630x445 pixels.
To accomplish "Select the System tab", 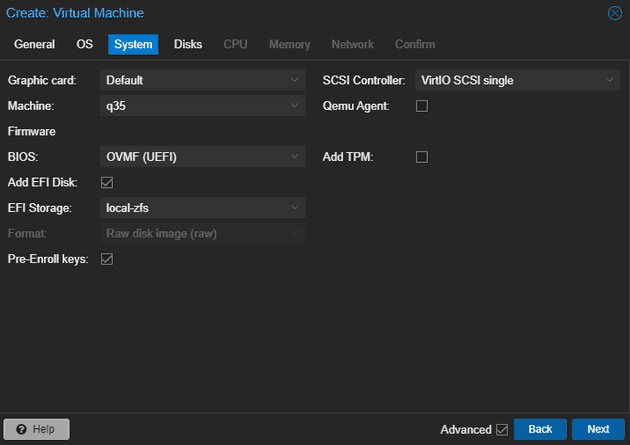I will coord(133,44).
